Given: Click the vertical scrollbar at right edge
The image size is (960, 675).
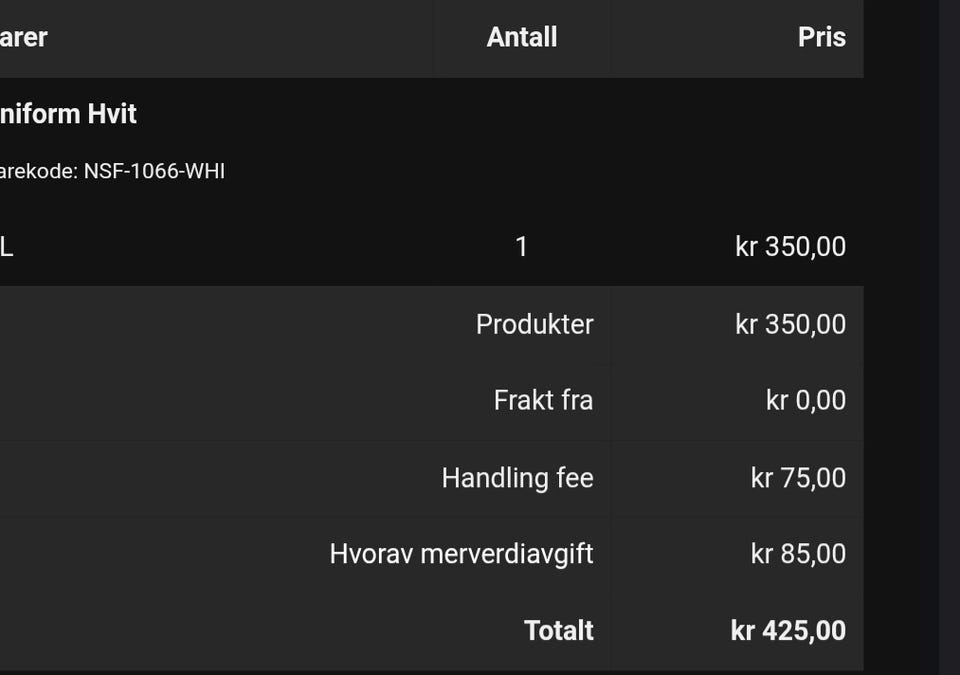Looking at the screenshot, I should coord(950,338).
